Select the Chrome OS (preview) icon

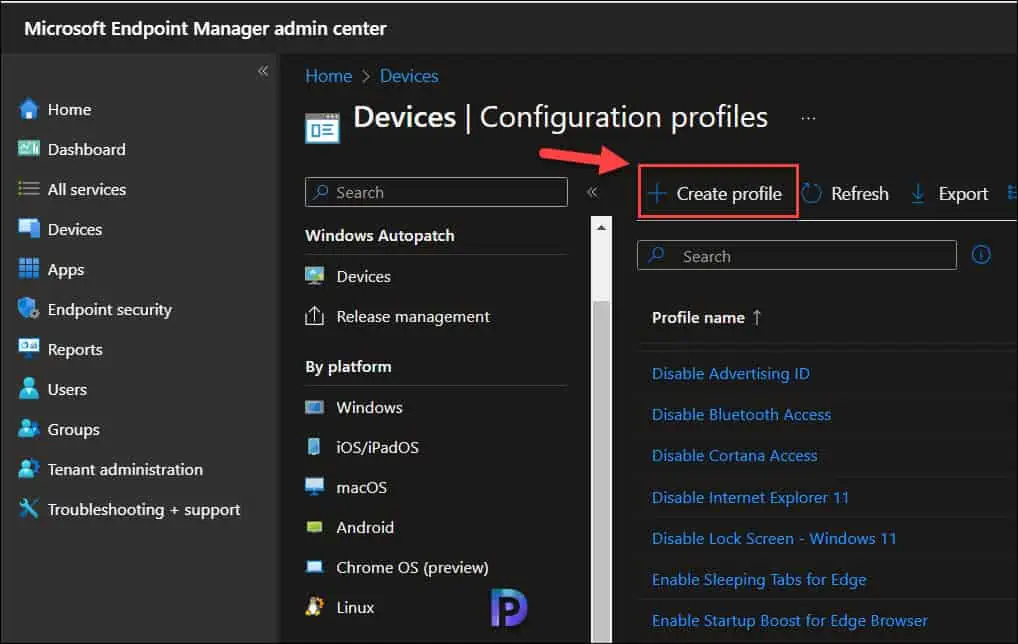[x=315, y=567]
